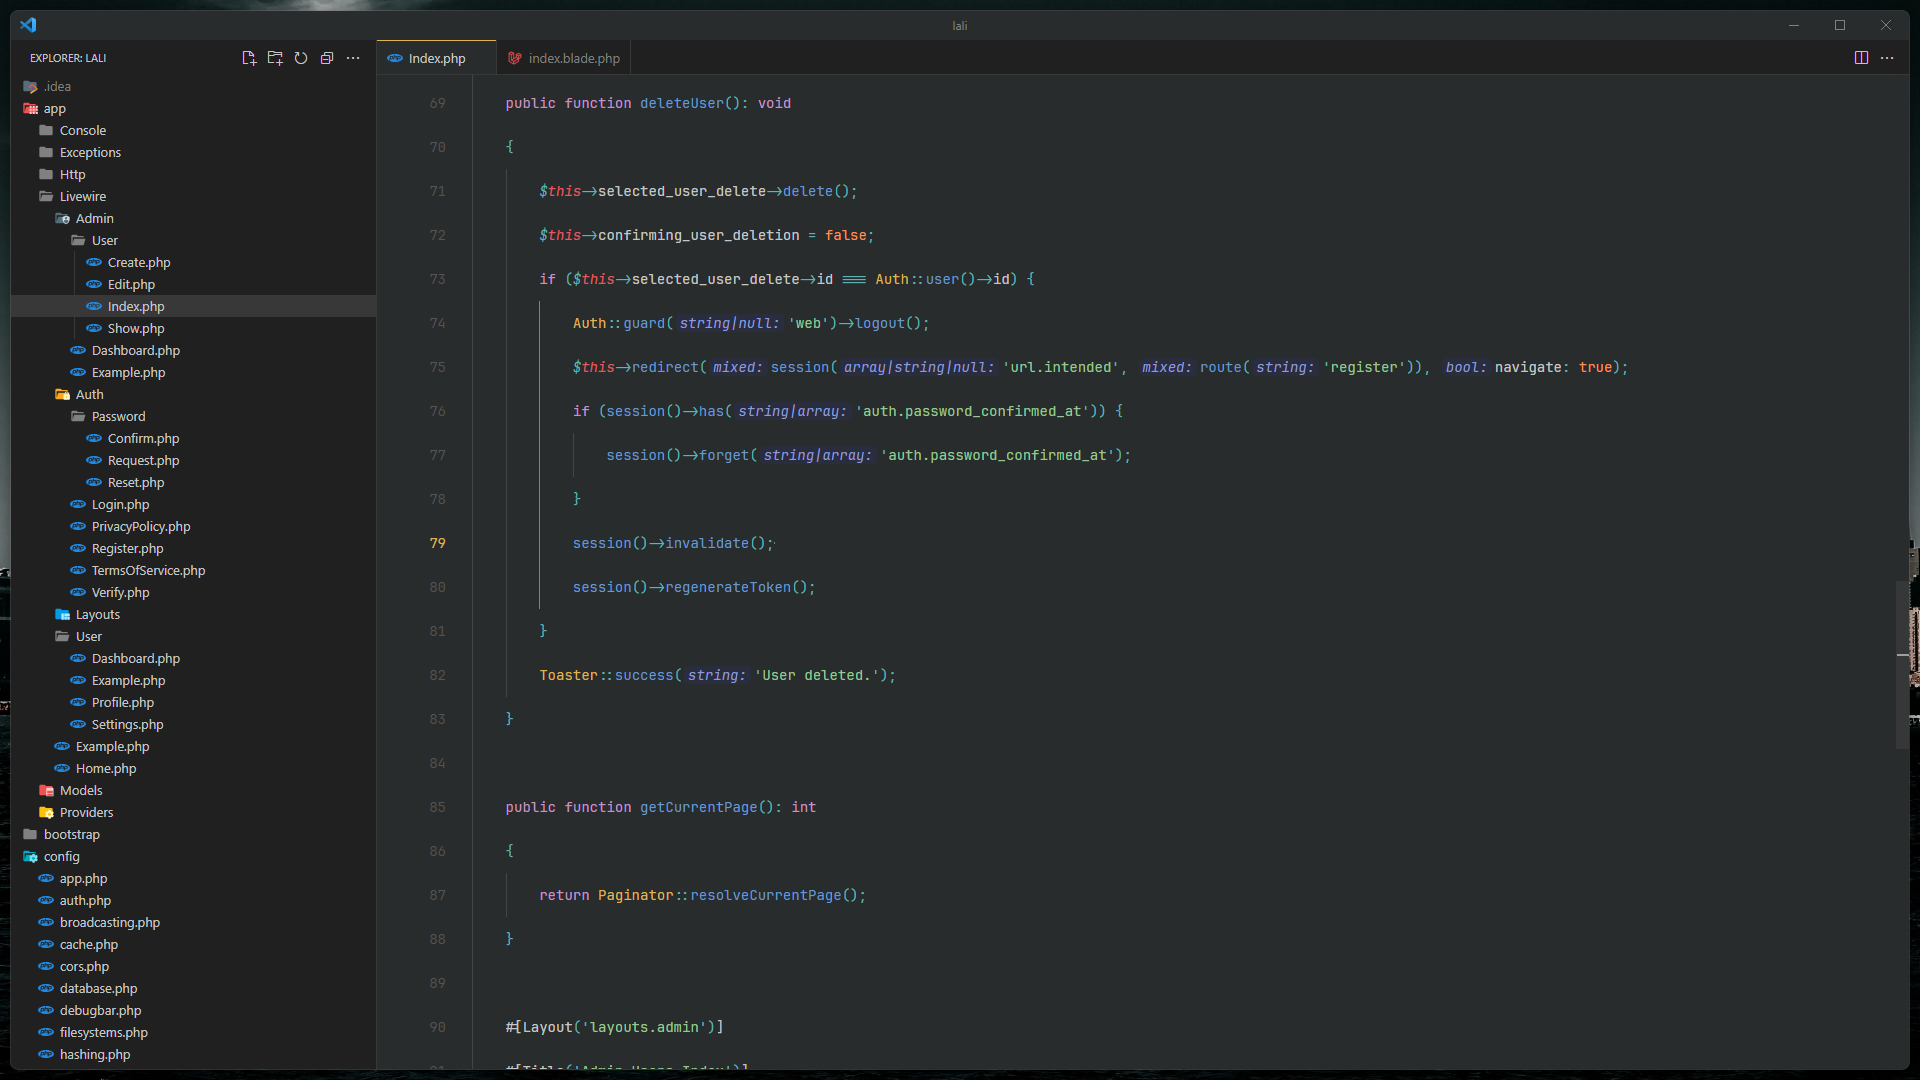The image size is (1920, 1080).
Task: Collapse all folders in Explorer
Action: pos(327,58)
